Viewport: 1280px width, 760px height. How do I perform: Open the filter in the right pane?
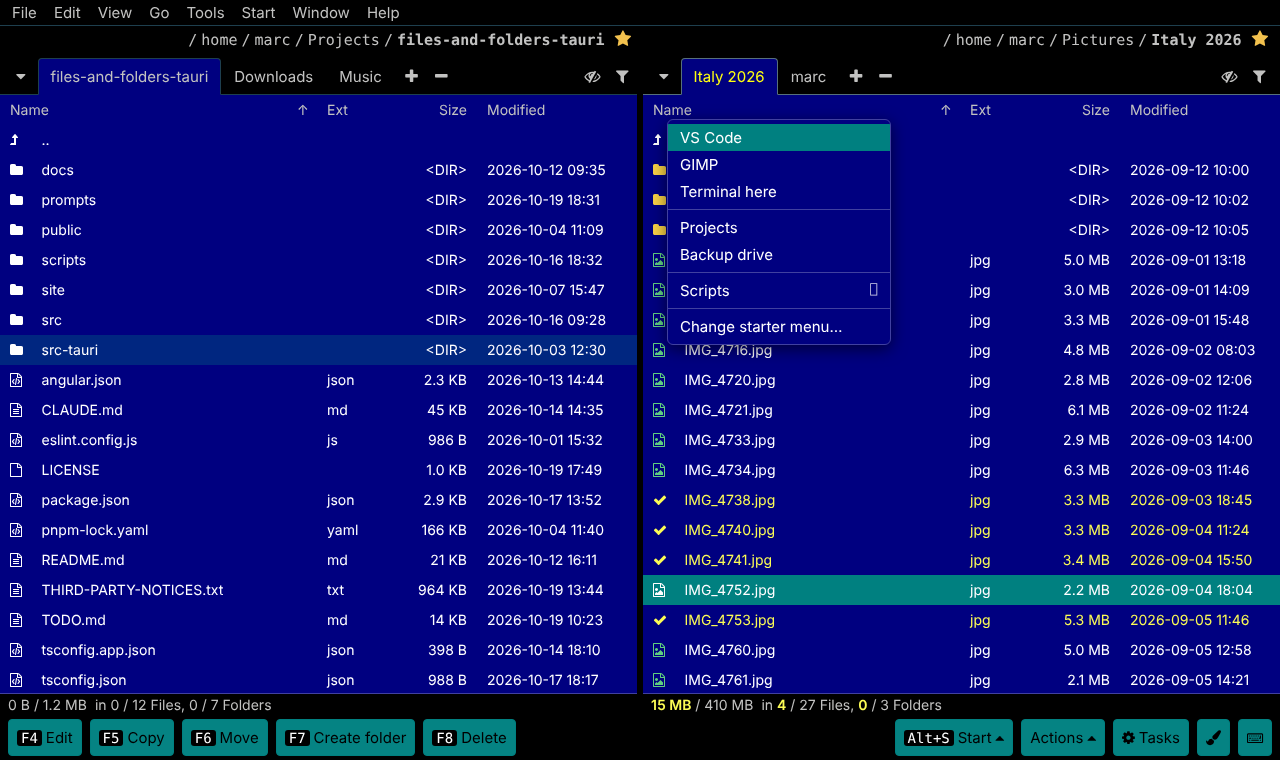pyautogui.click(x=1259, y=76)
